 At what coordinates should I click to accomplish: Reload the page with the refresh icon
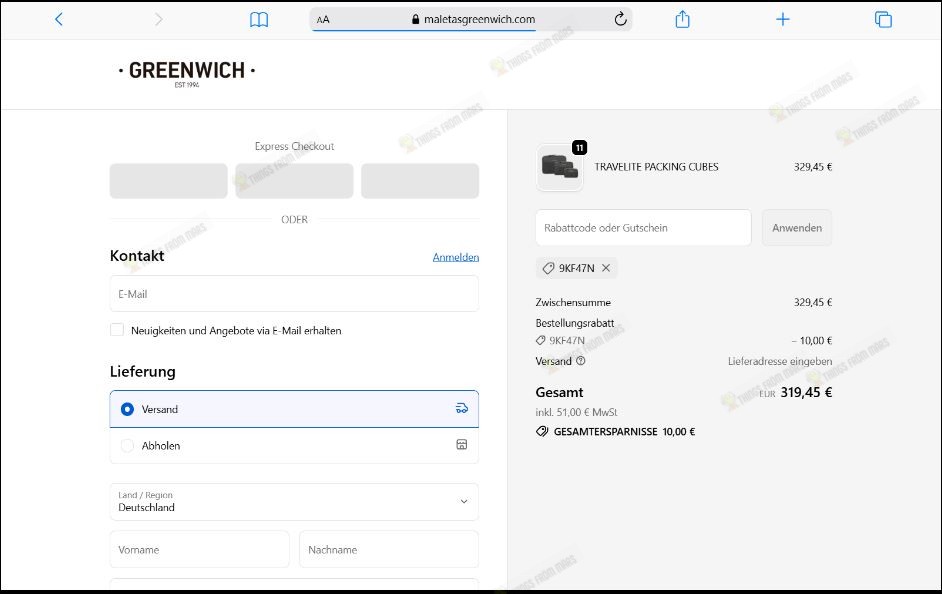[x=620, y=19]
